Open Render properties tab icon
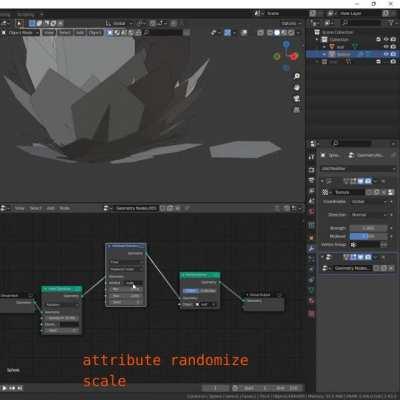This screenshot has height=400, width=400. click(x=311, y=170)
